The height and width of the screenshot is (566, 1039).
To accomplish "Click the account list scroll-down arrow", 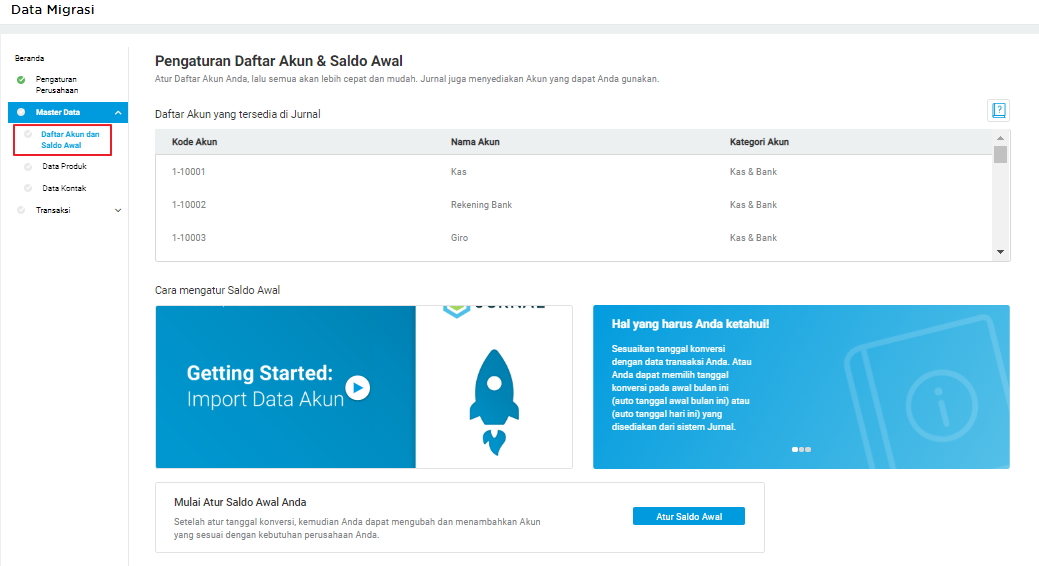I will tap(1001, 252).
